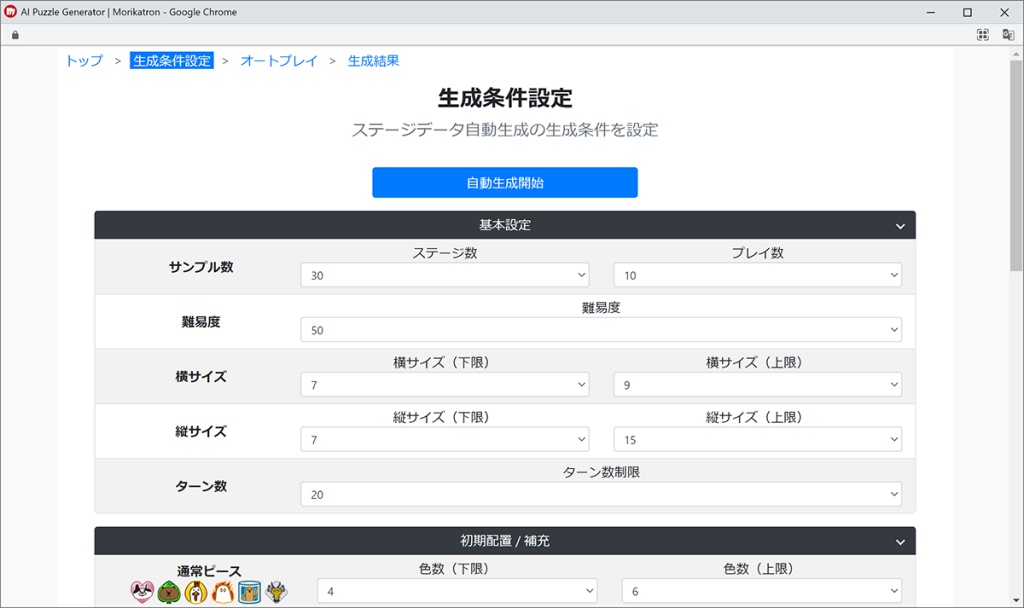
Task: Go to the 生成結果 breadcrumb step
Action: 374,61
